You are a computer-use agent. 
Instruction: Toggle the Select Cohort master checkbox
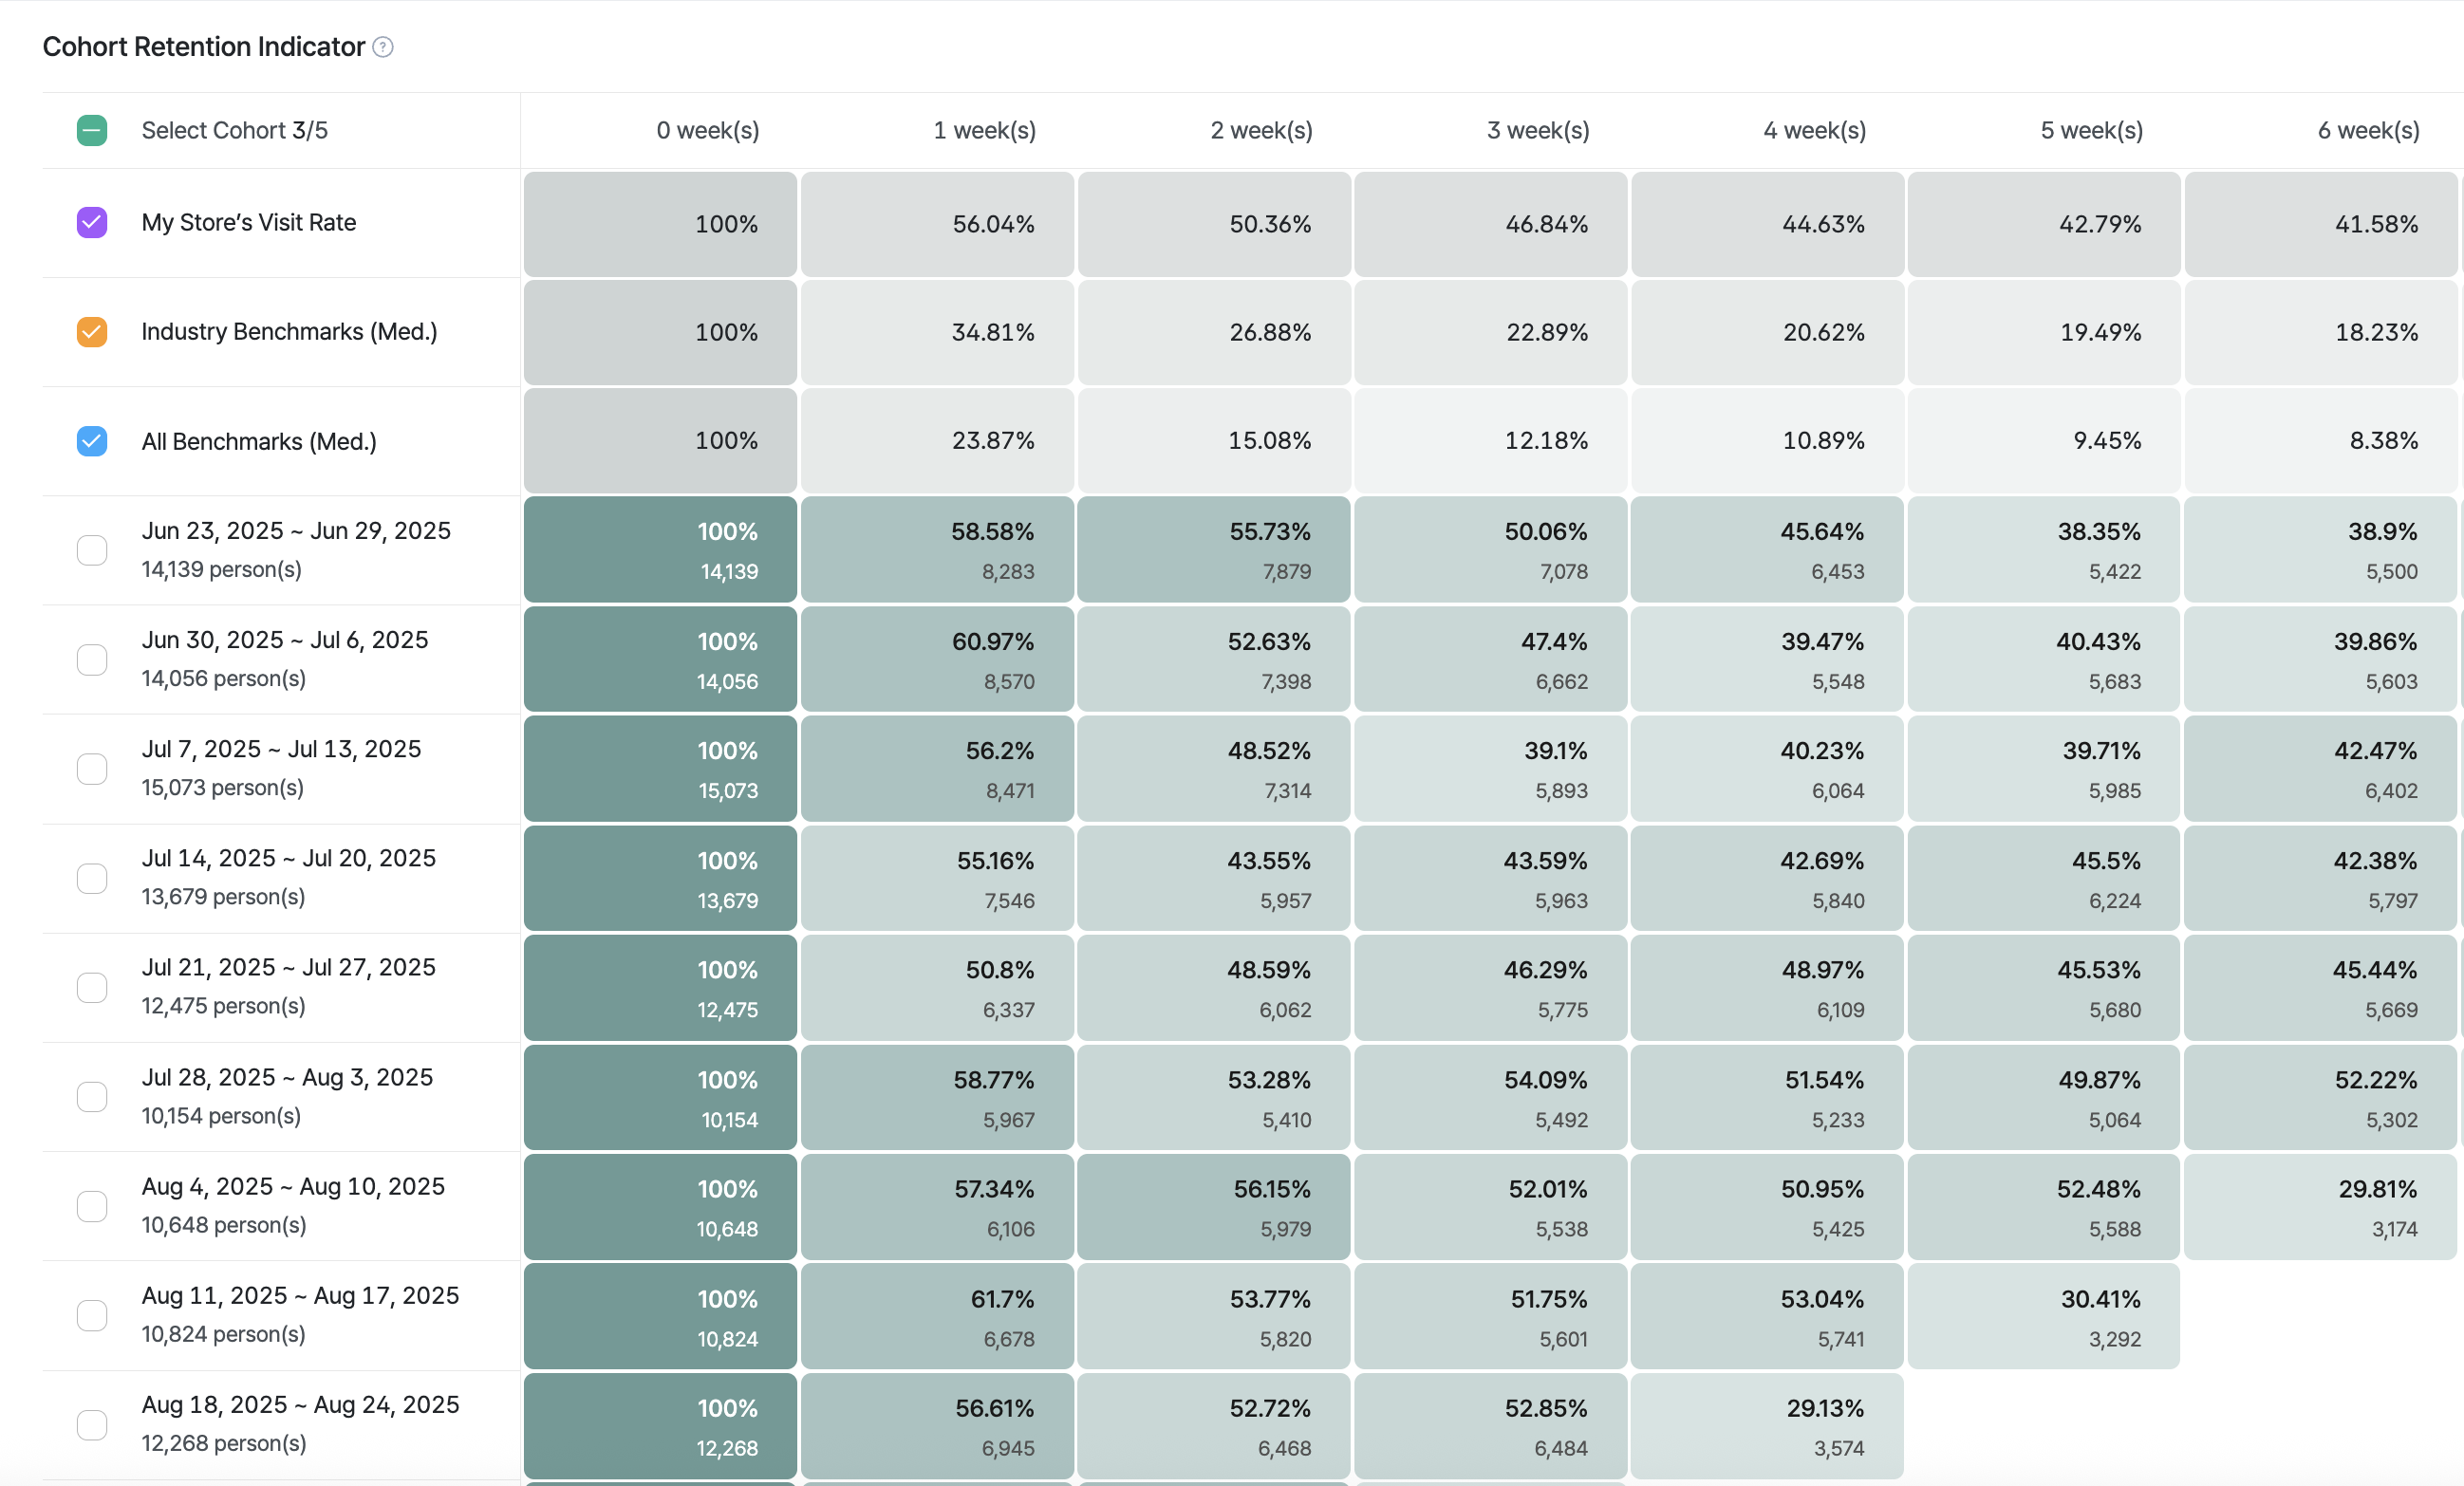click(92, 130)
